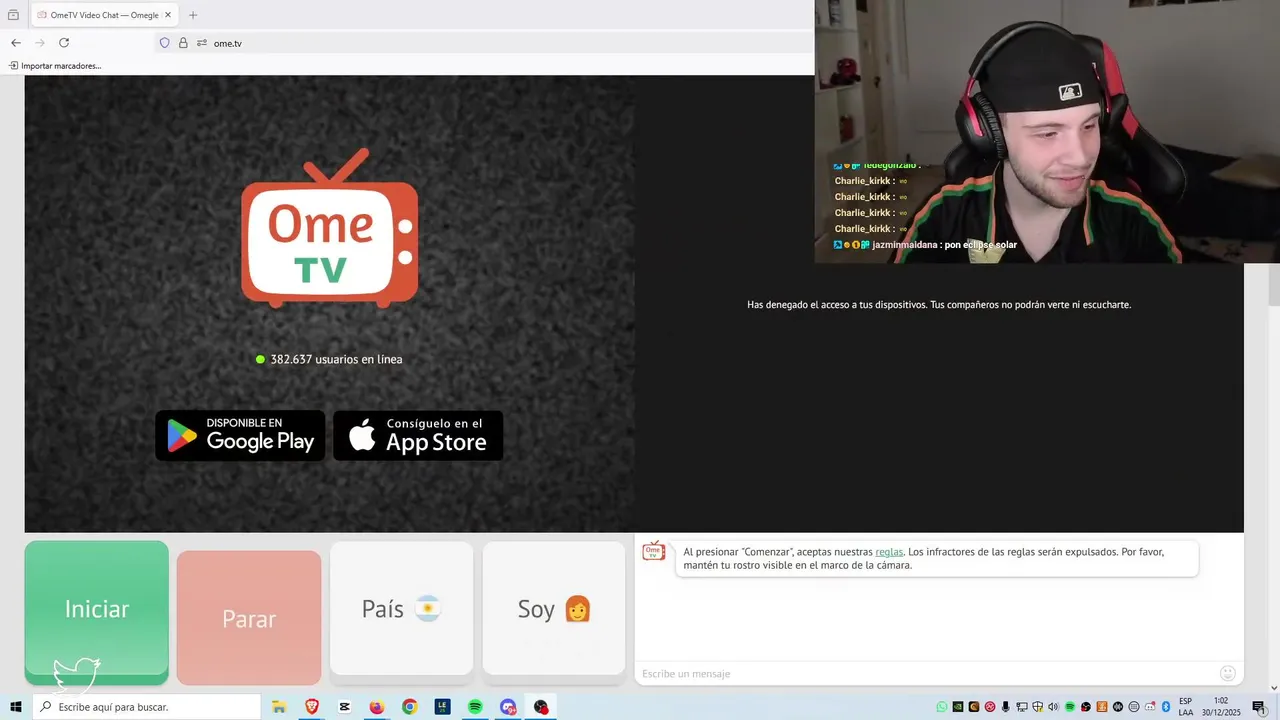Viewport: 1280px width, 720px height.
Task: Open the LE app from taskbar
Action: click(442, 707)
